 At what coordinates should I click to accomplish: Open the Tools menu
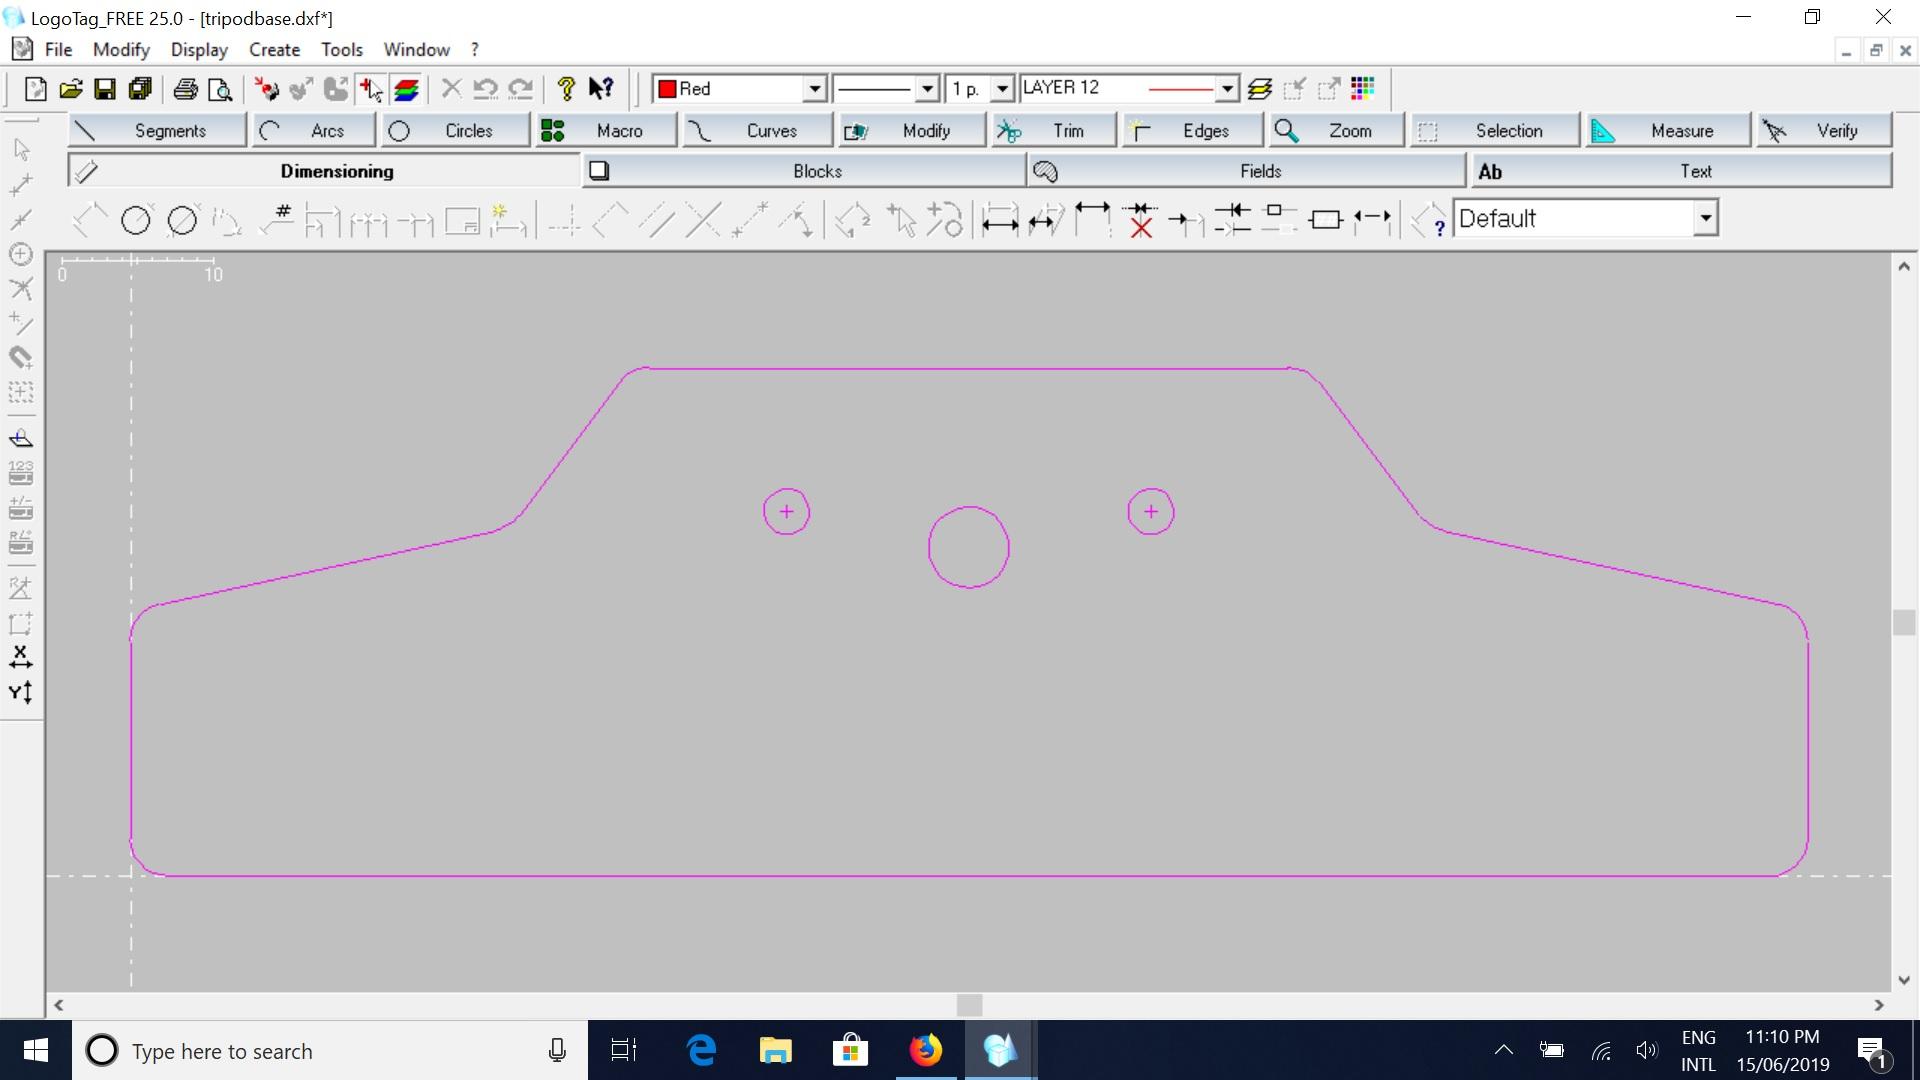click(x=341, y=49)
